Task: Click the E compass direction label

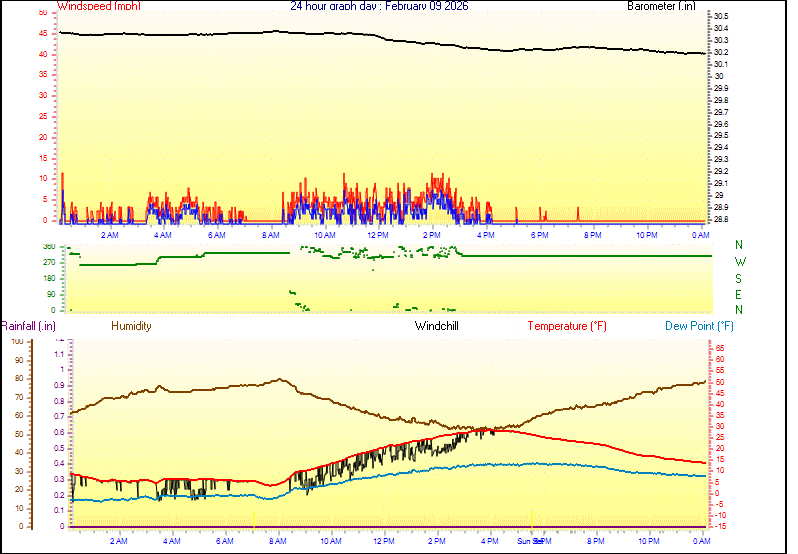Action: tap(739, 294)
